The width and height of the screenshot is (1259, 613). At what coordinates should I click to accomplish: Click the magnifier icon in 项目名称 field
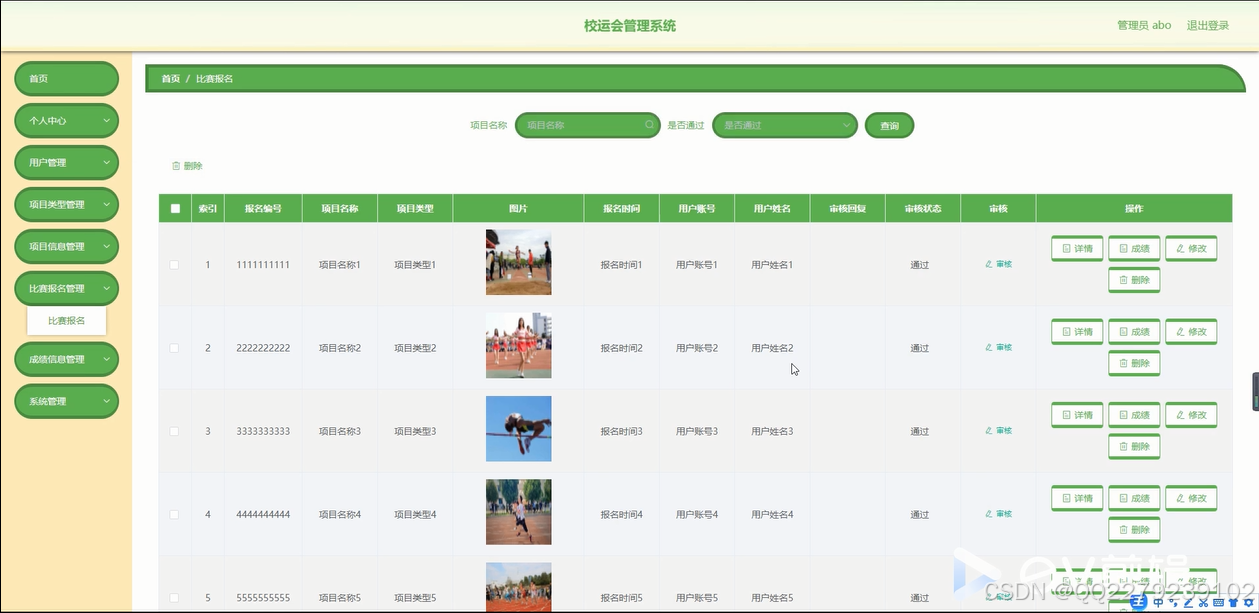tap(649, 126)
